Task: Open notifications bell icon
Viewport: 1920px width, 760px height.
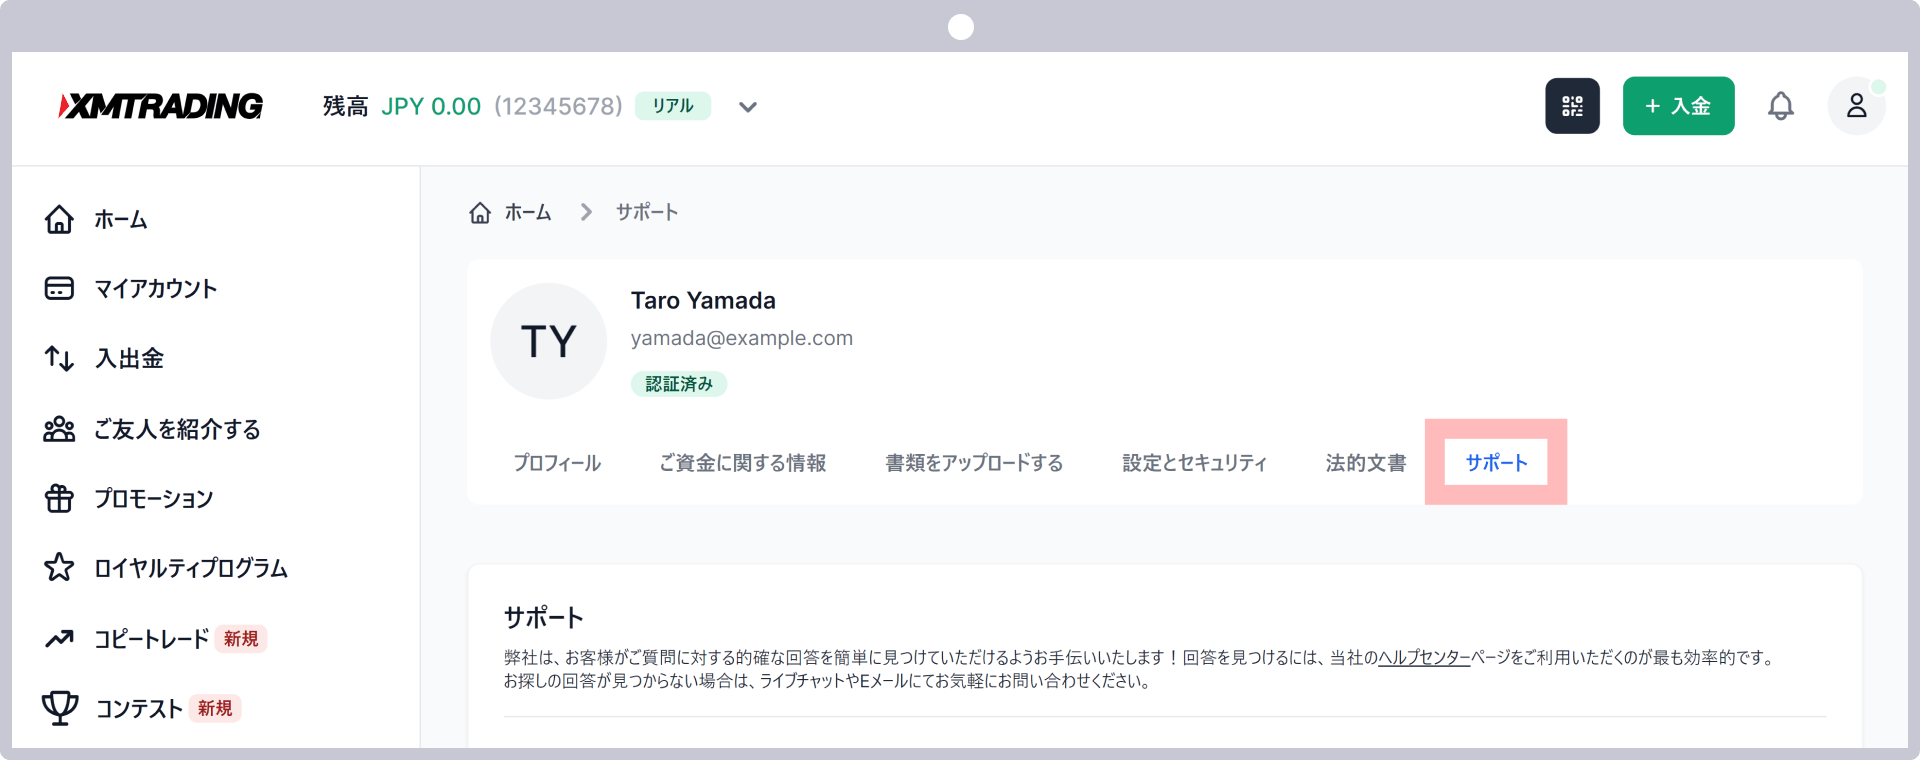Action: 1780,106
